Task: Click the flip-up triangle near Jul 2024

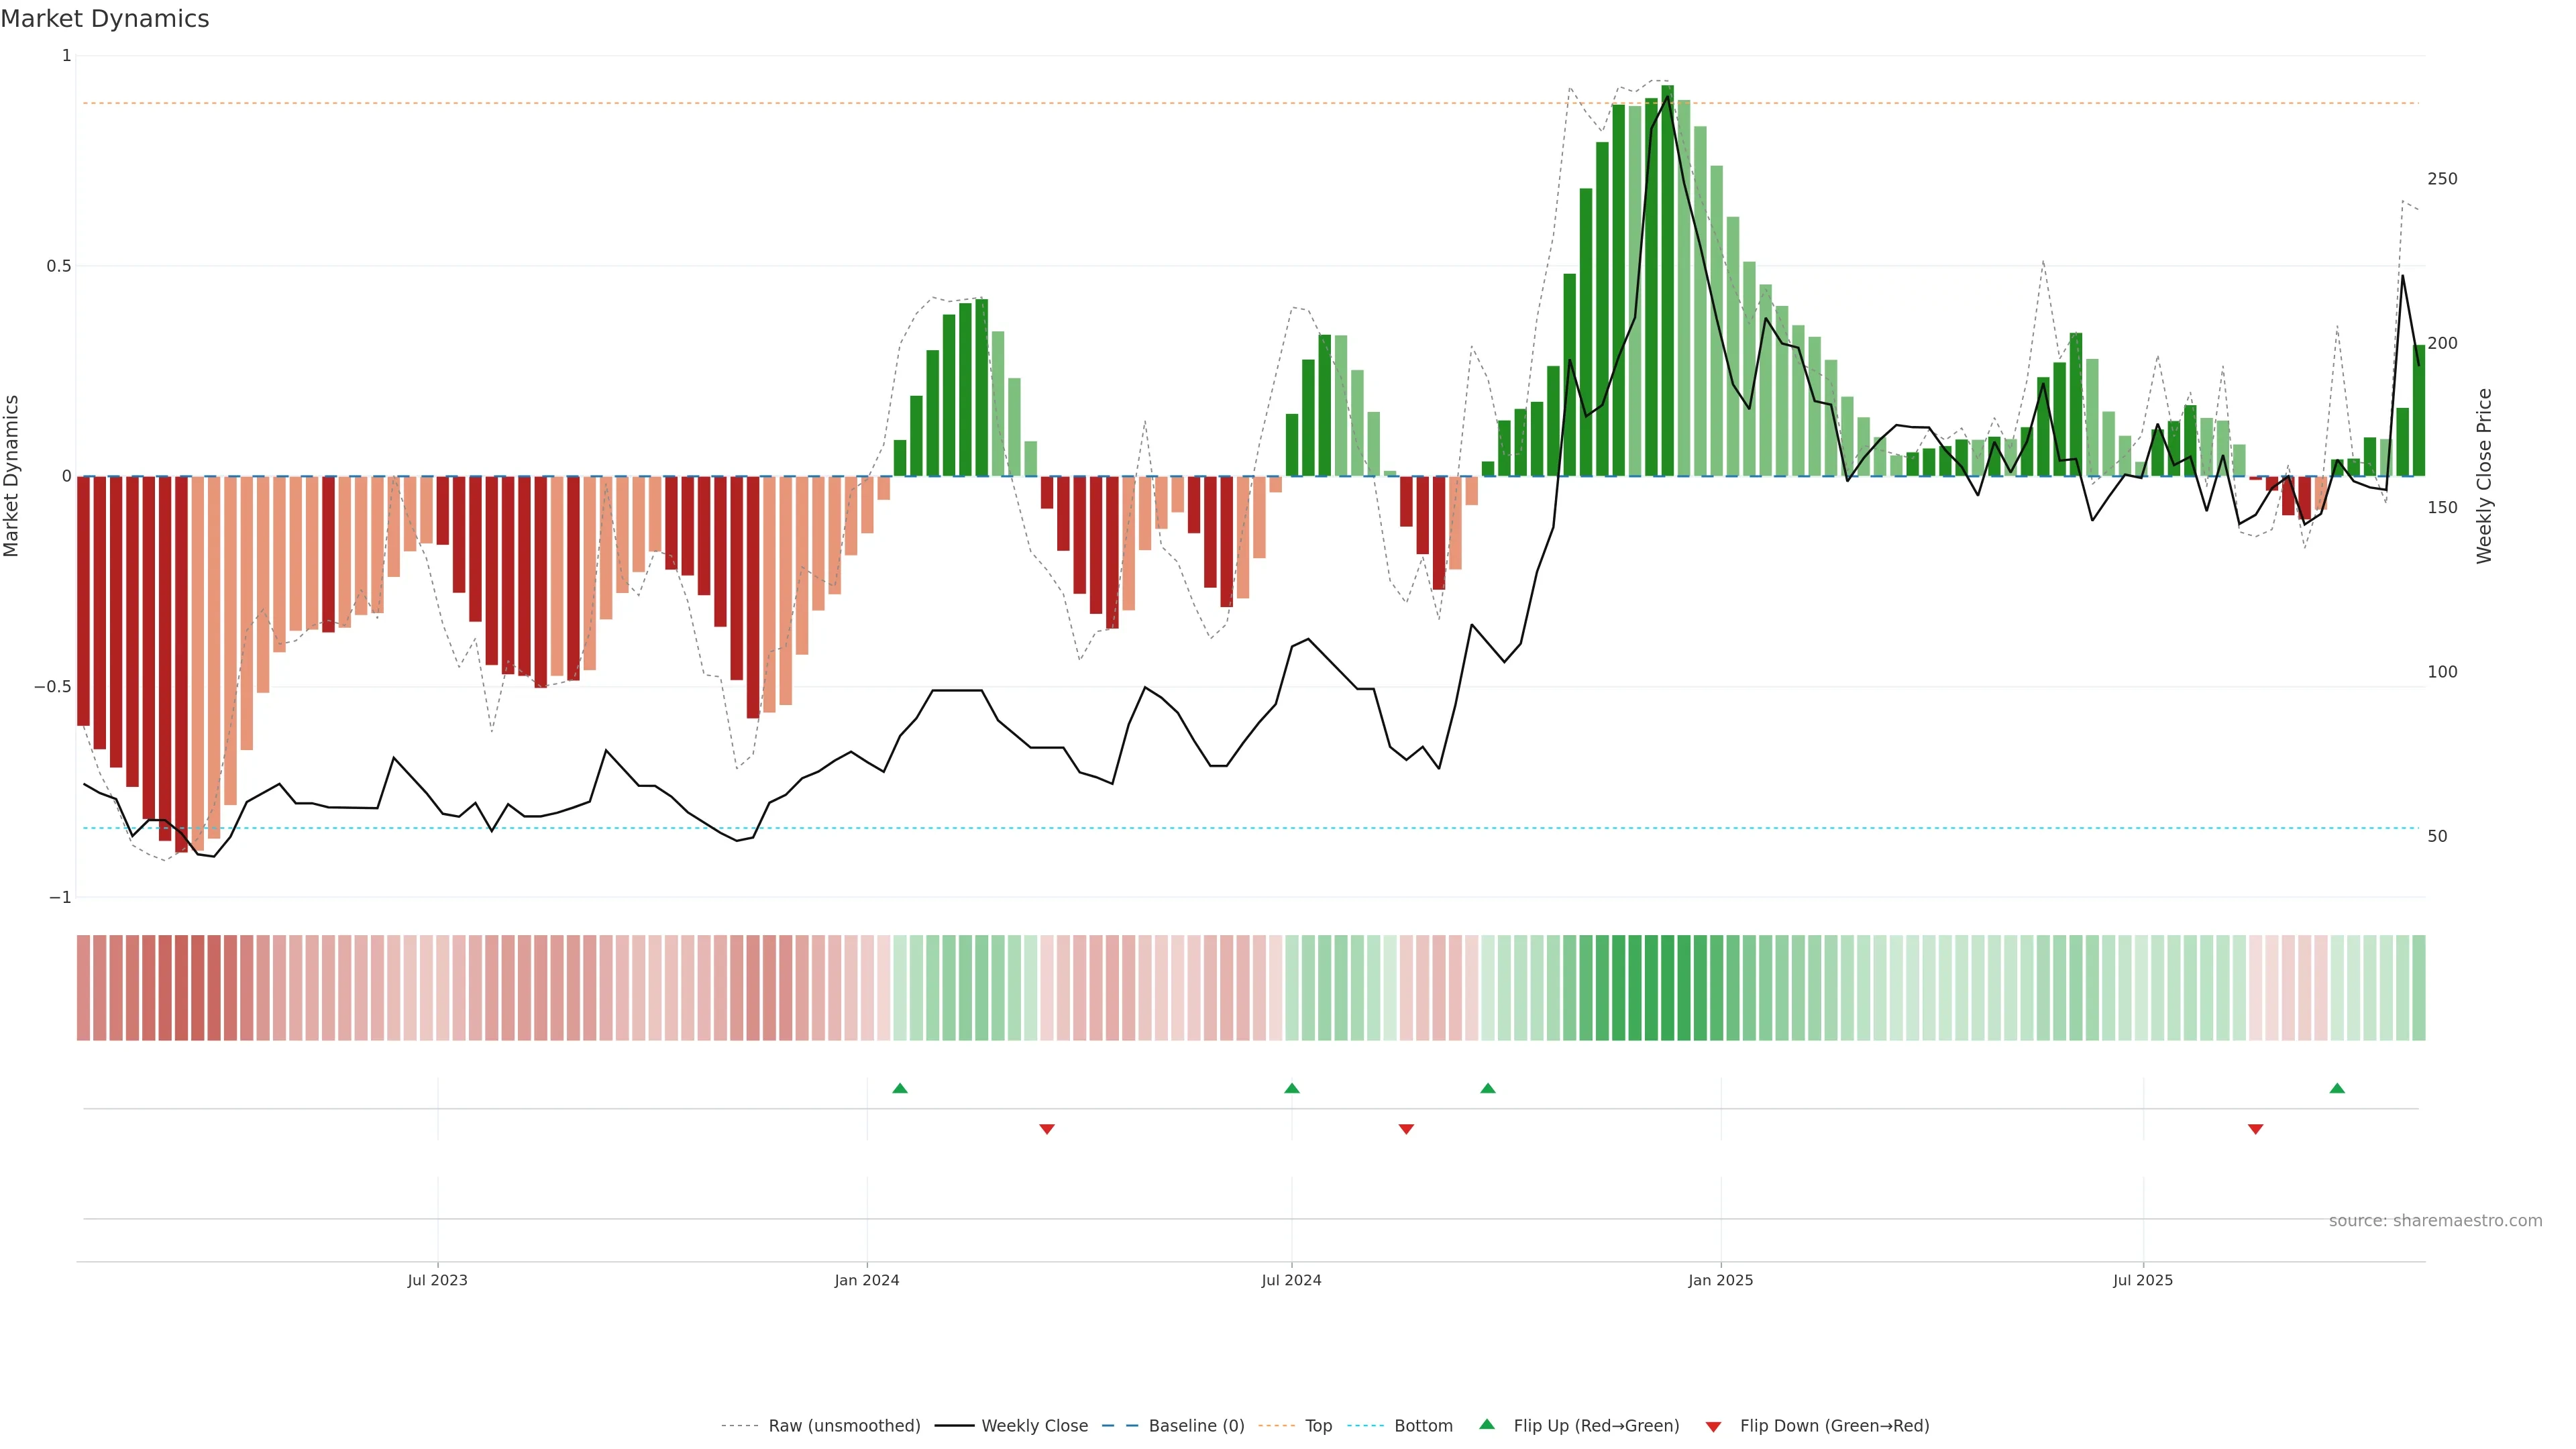Action: click(x=1291, y=1088)
